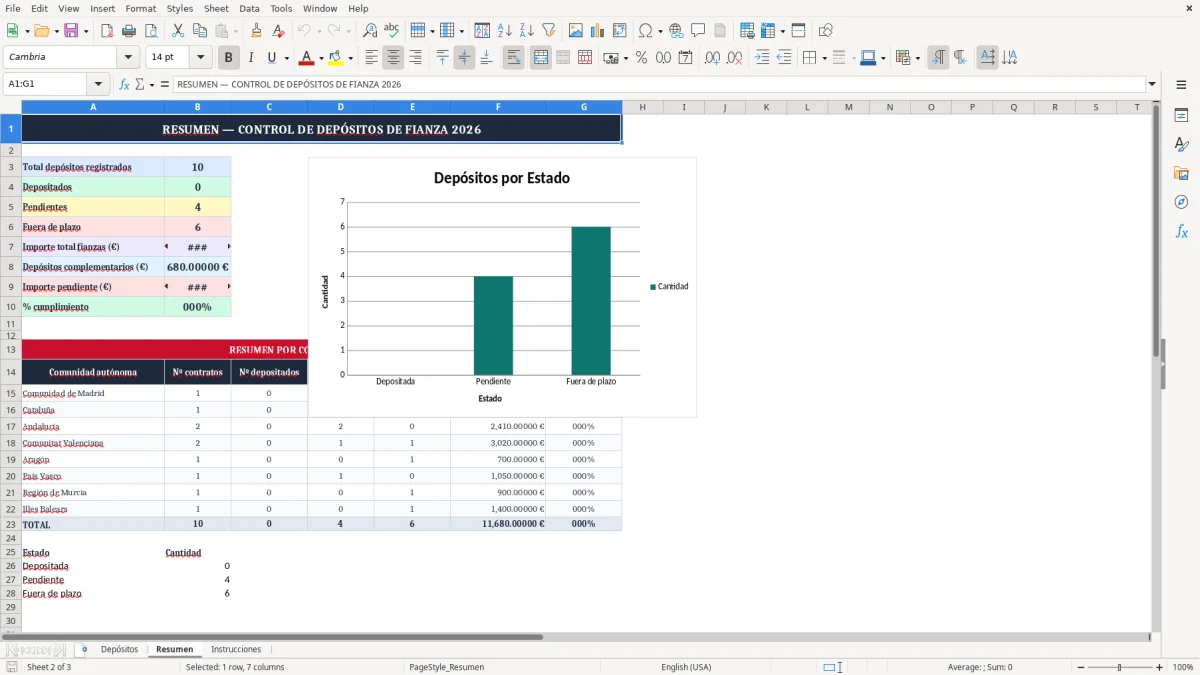Click the zoom slider handle
1200x675 pixels.
tap(1120, 667)
